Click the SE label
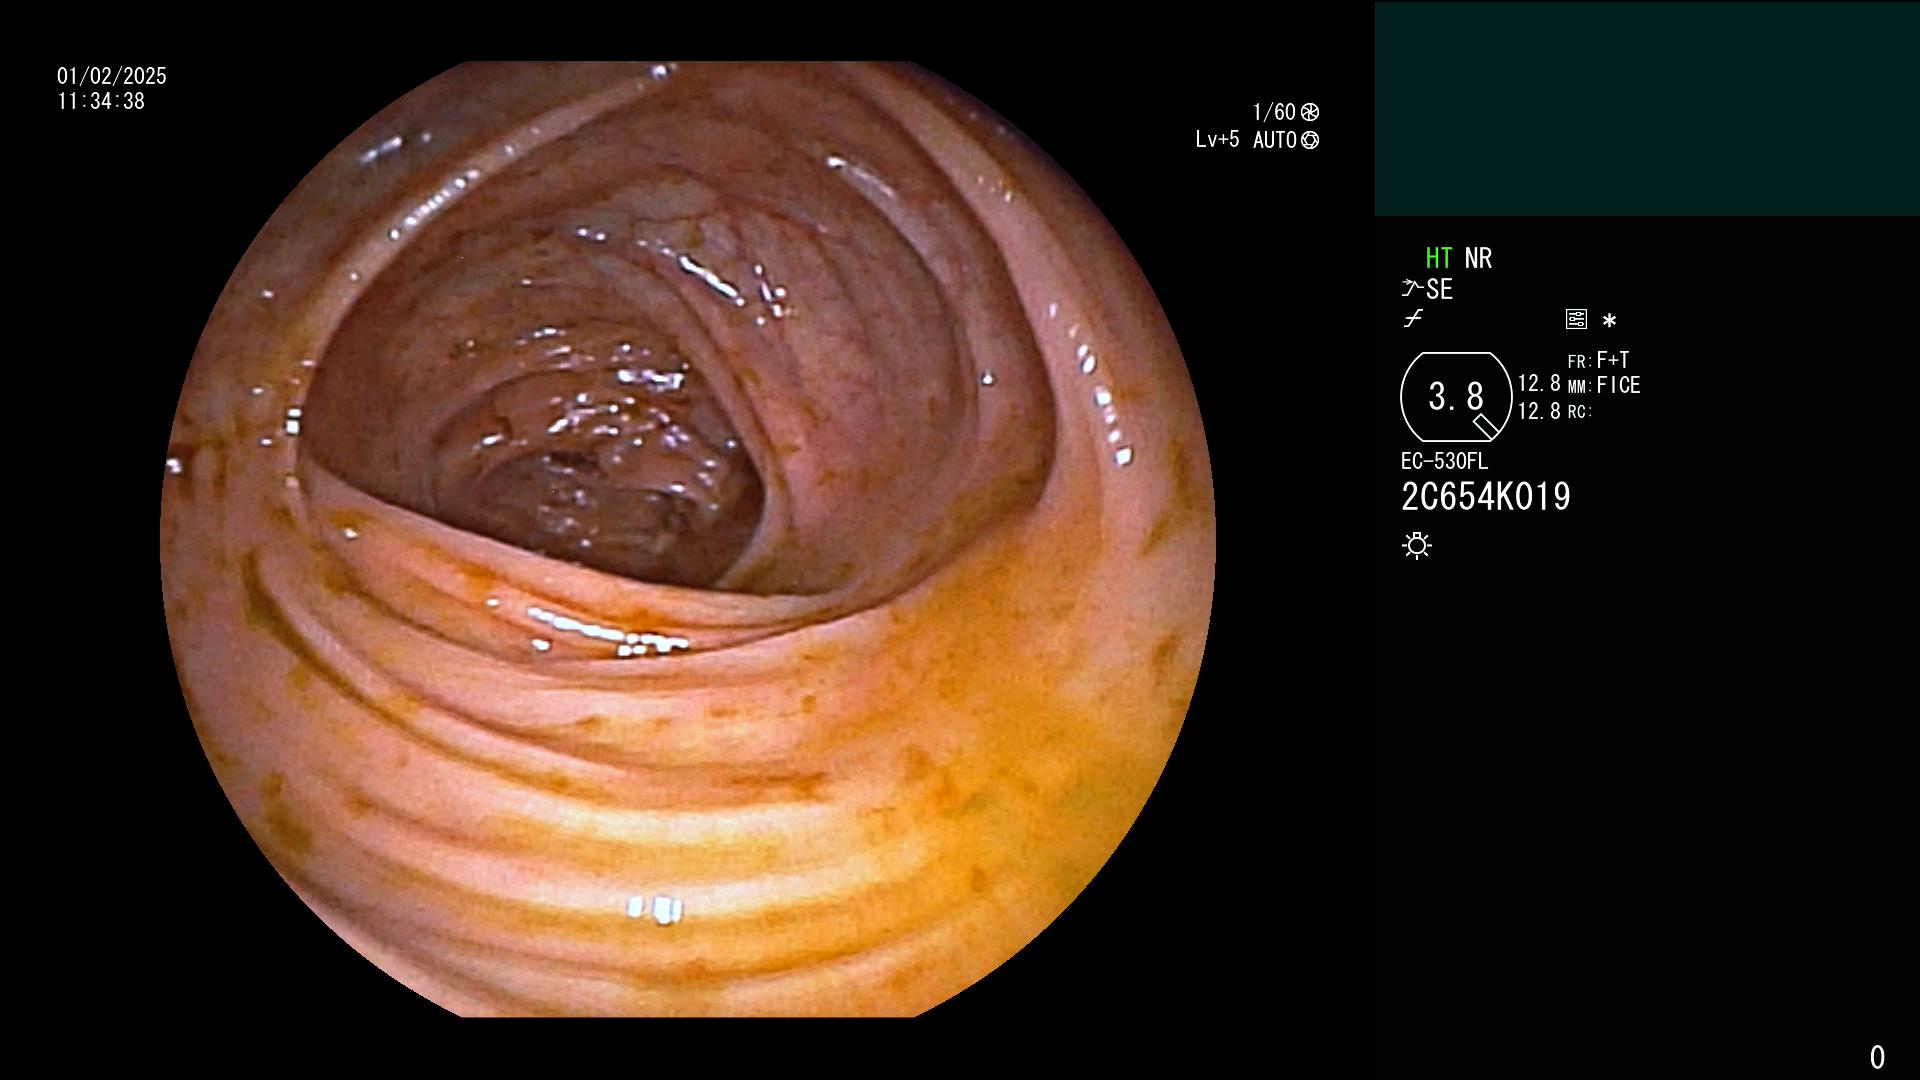 tap(1440, 289)
